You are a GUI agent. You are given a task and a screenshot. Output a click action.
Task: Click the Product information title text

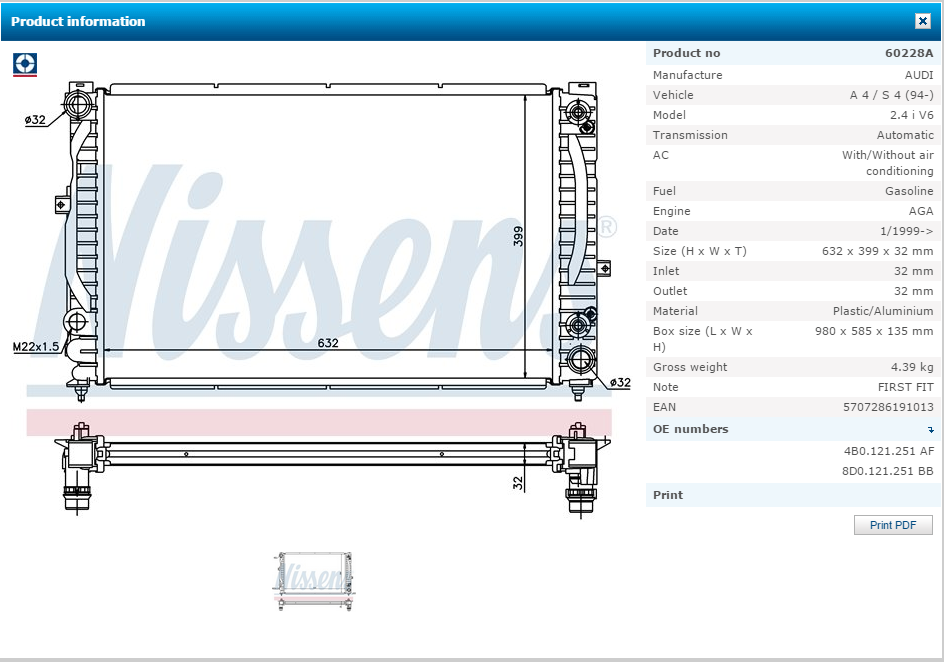[x=78, y=21]
